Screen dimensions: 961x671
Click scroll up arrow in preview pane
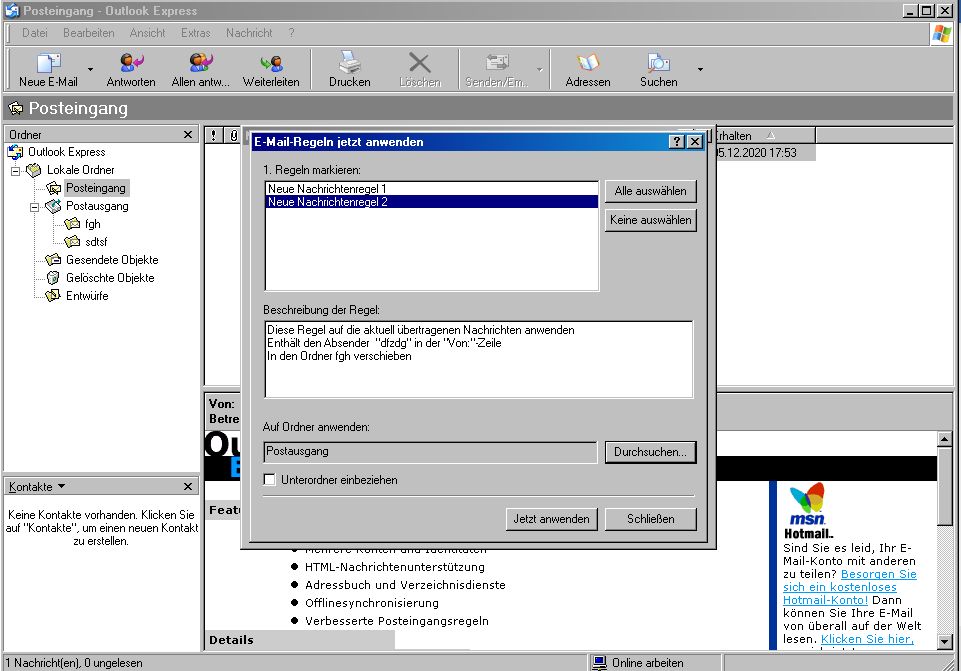click(944, 439)
